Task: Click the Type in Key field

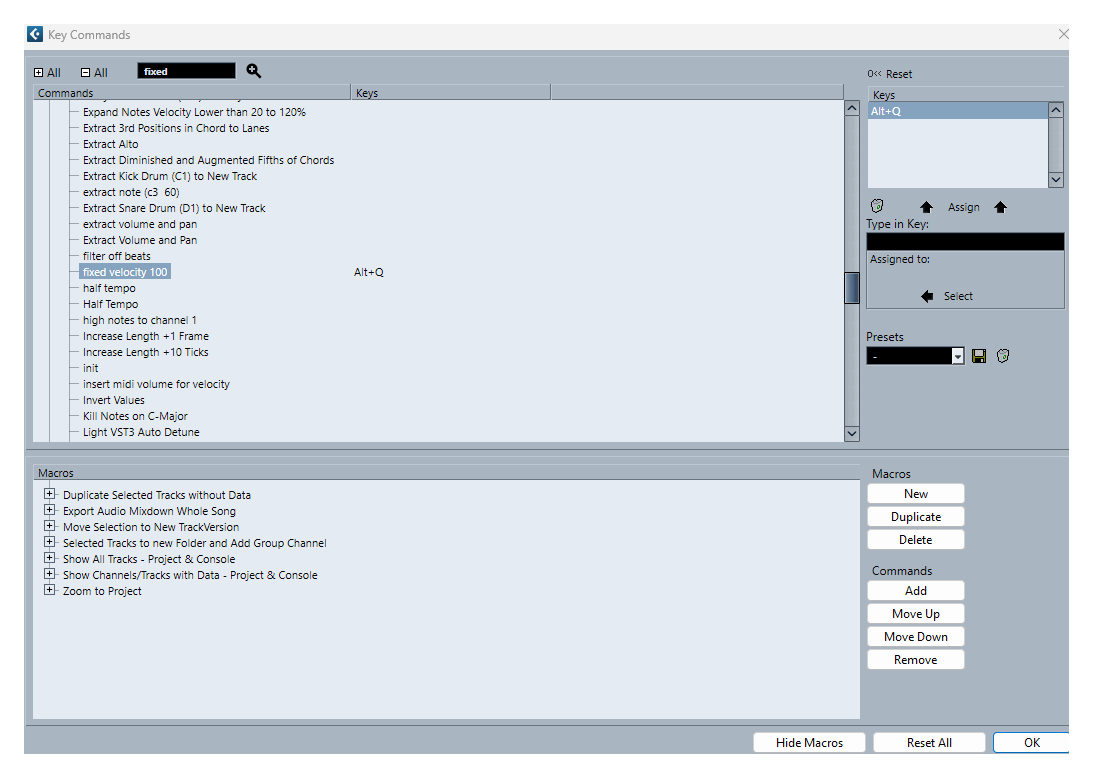Action: click(964, 241)
